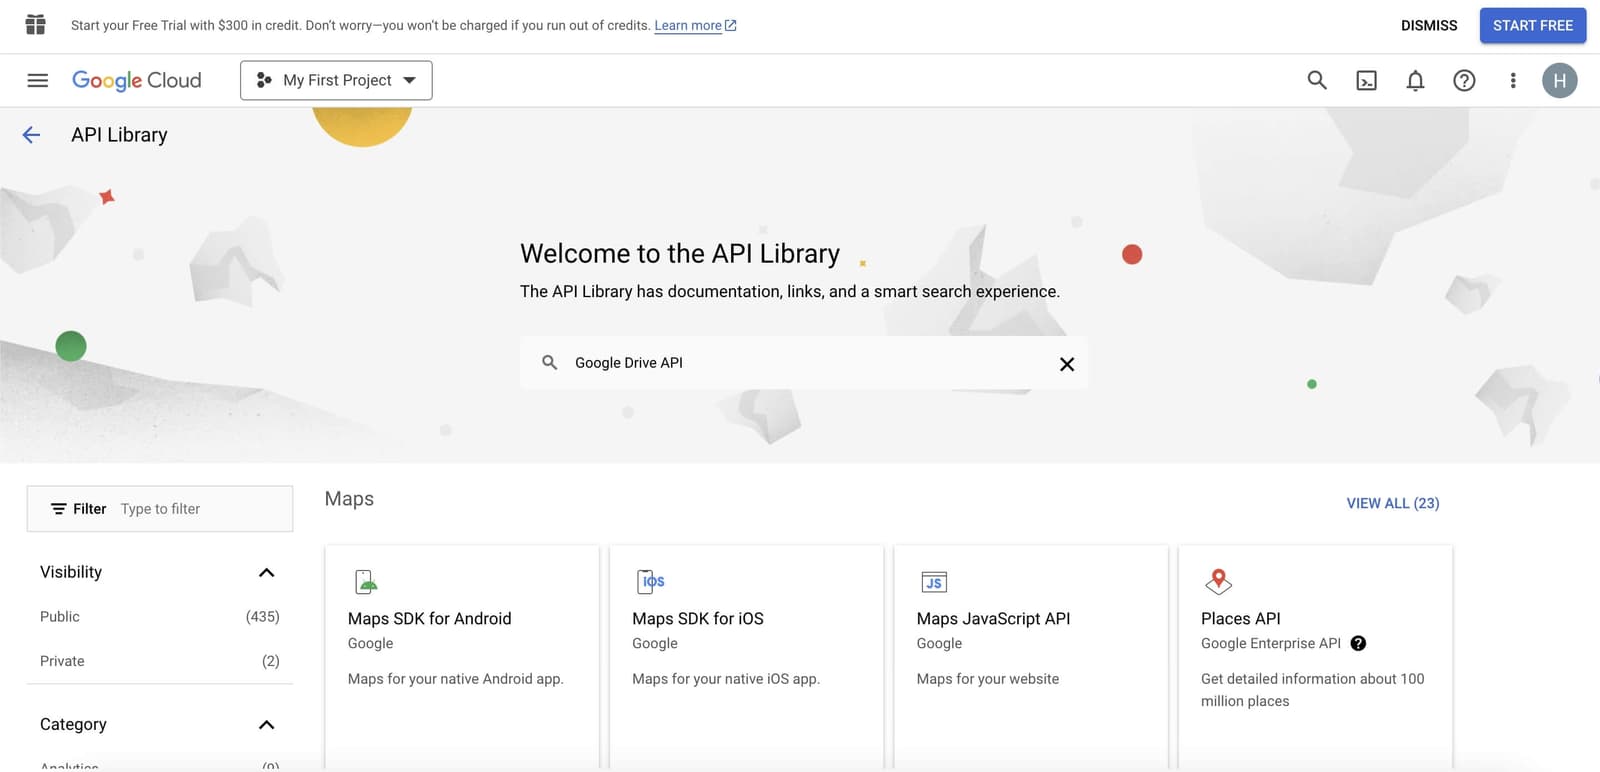Click the Places API pin icon
The height and width of the screenshot is (772, 1600).
[1218, 581]
